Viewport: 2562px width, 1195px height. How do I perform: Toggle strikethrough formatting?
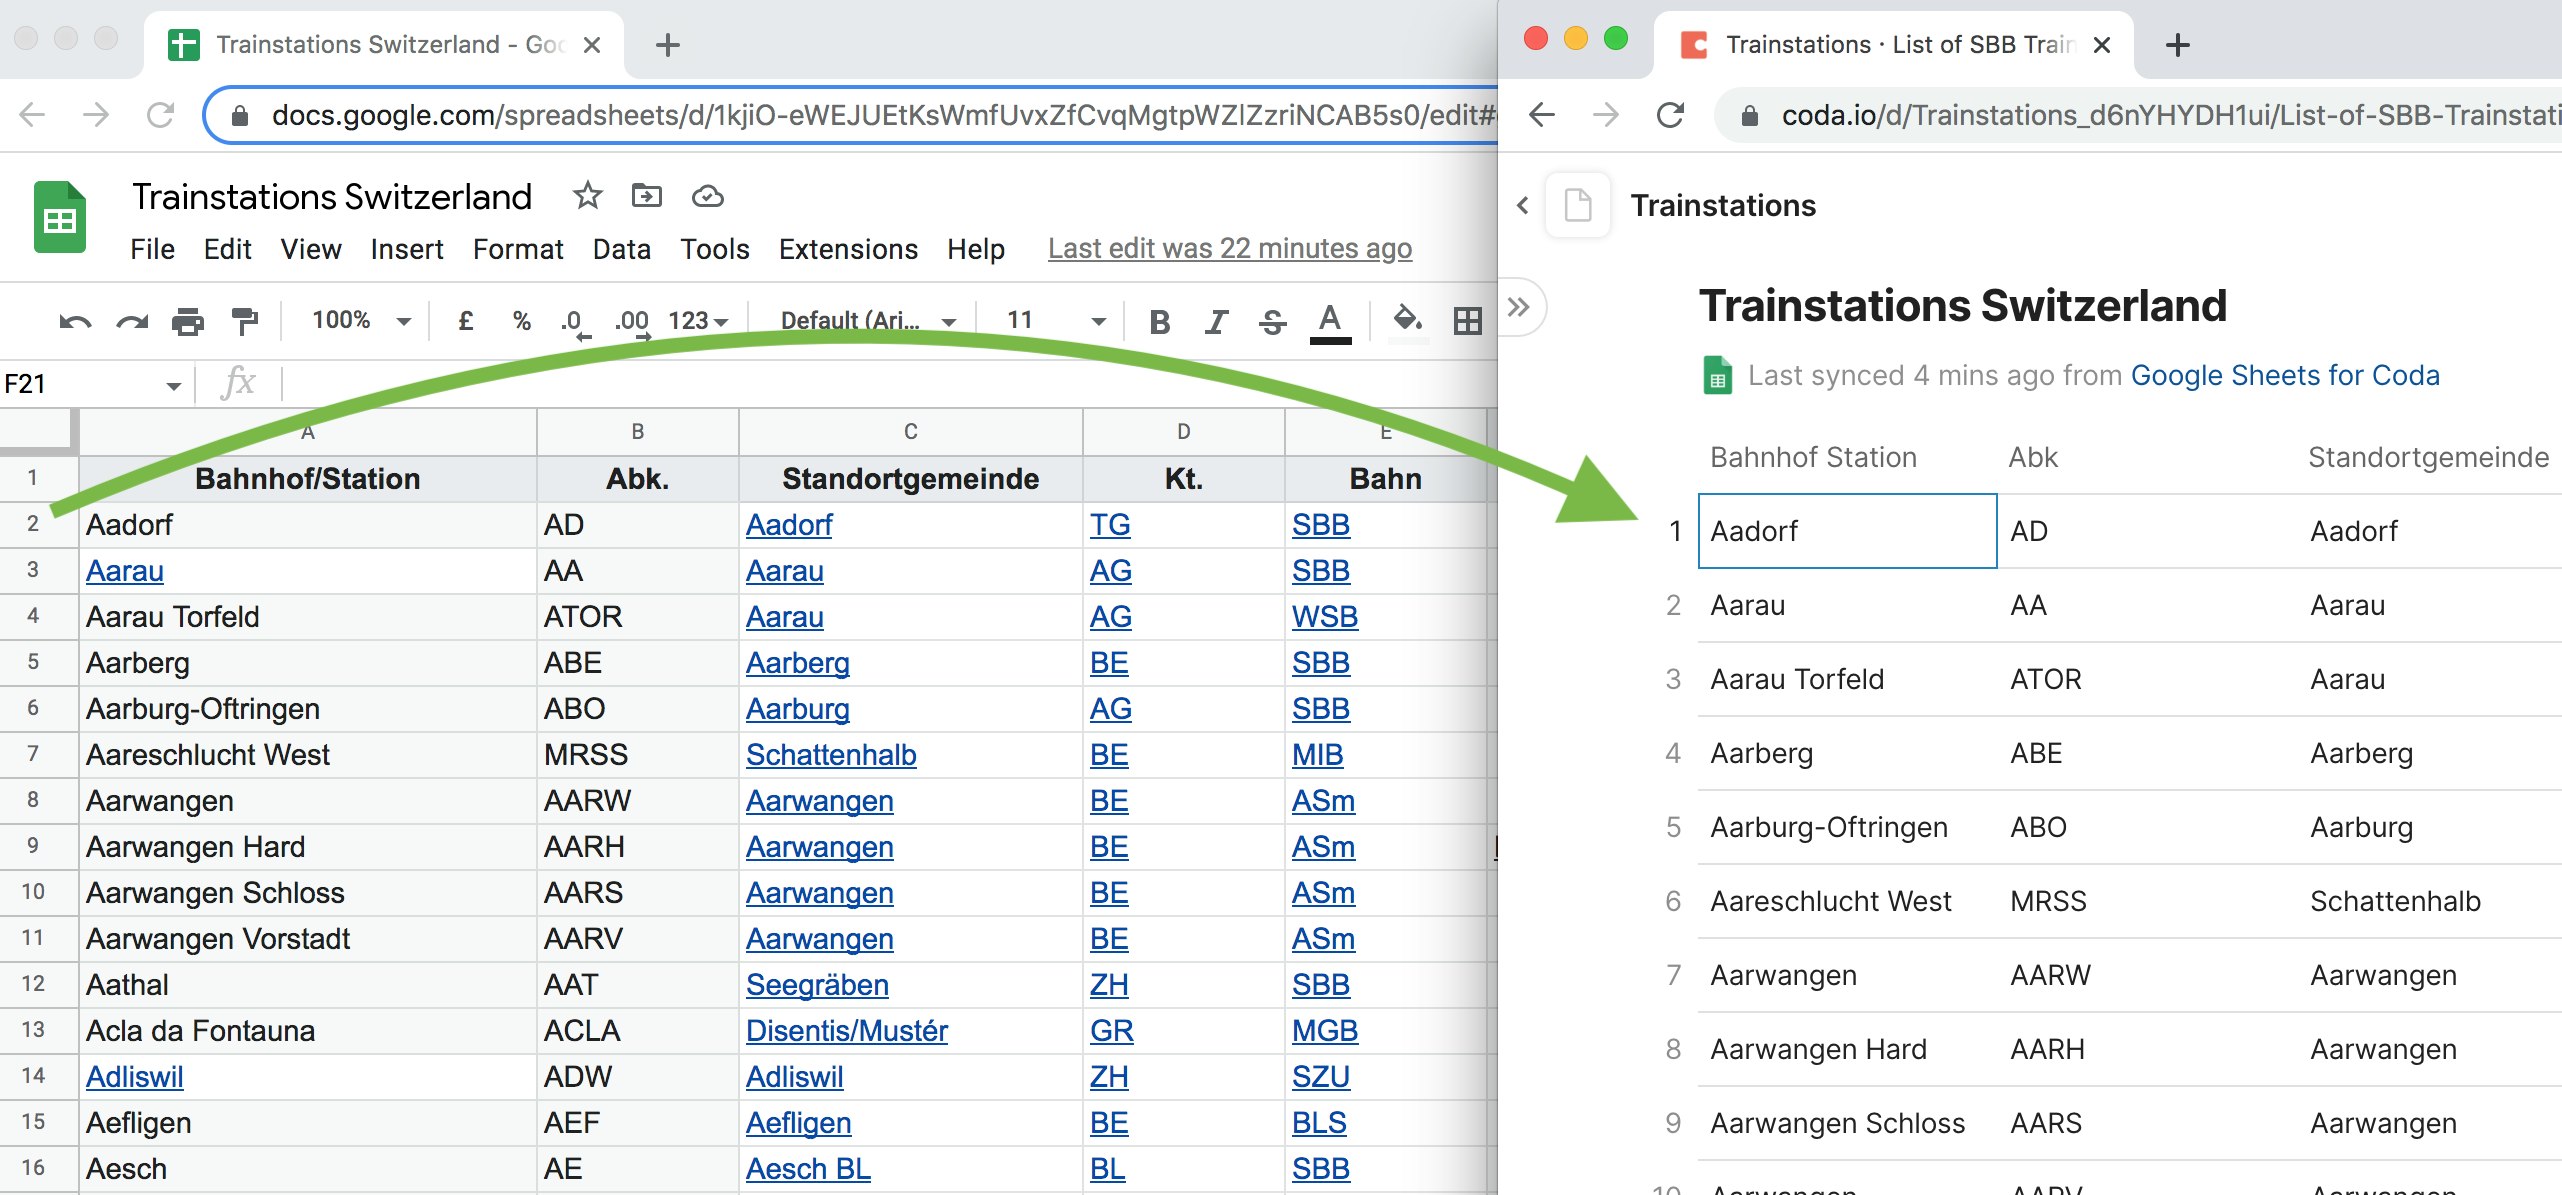1271,321
